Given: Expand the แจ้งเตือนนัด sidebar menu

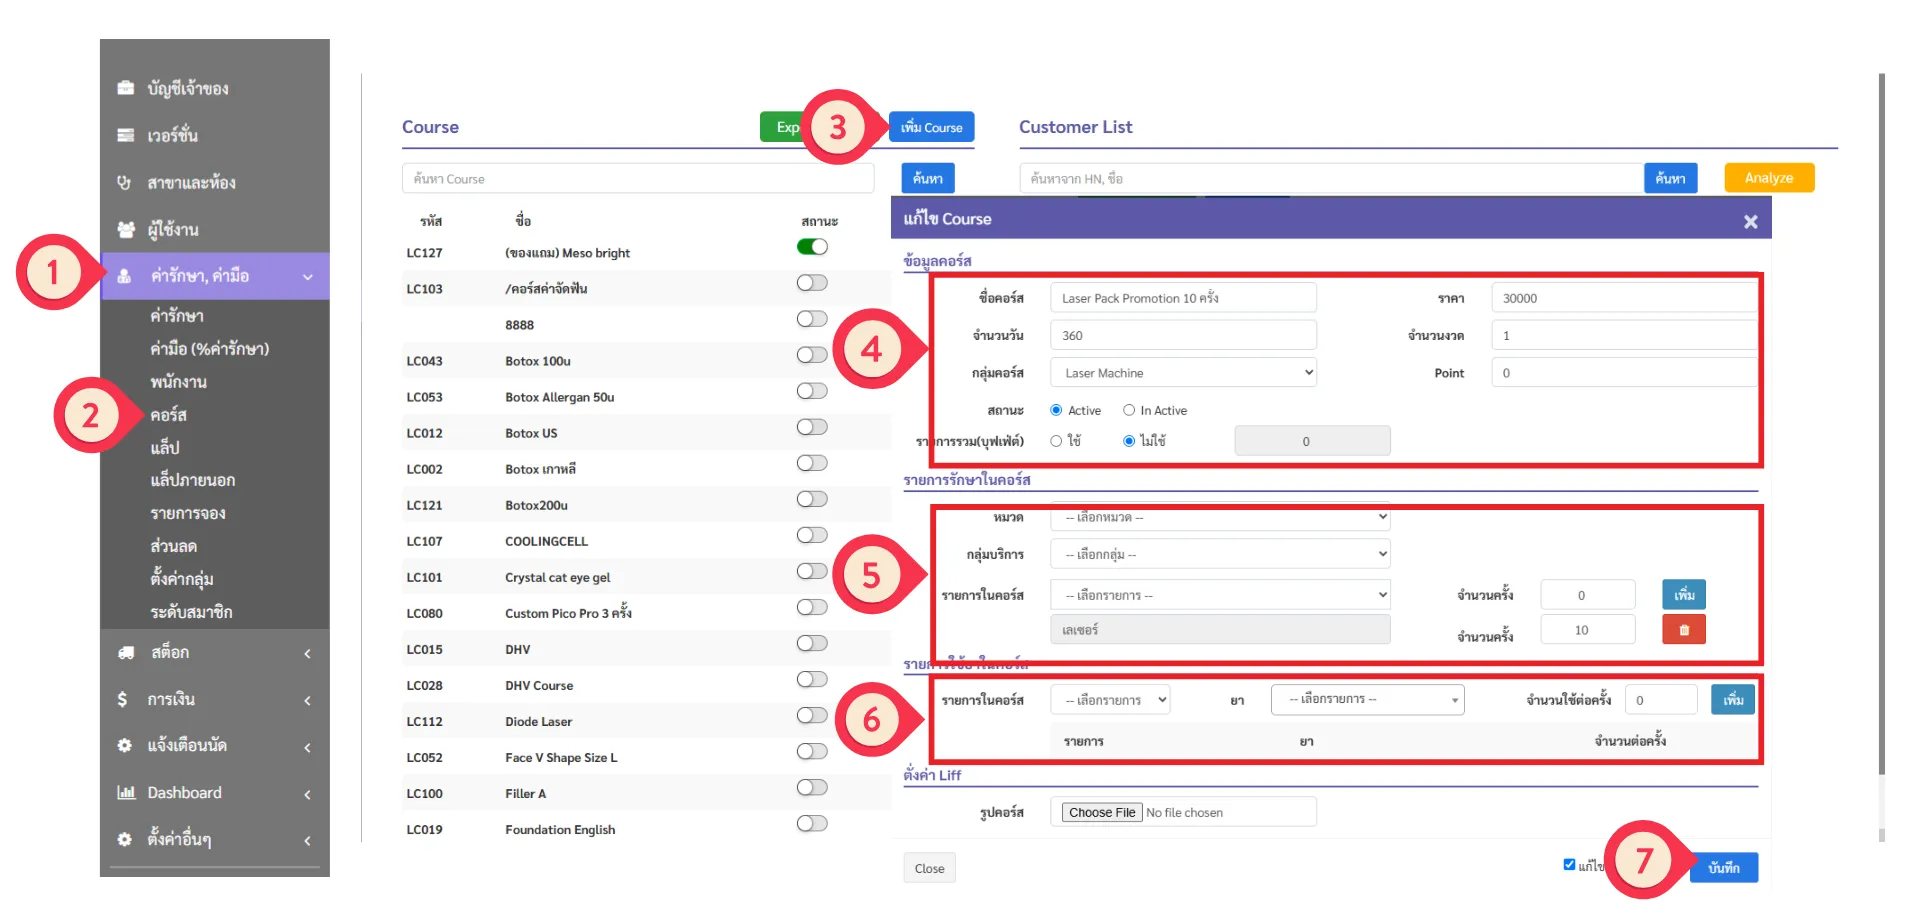Looking at the screenshot, I should coord(214,746).
